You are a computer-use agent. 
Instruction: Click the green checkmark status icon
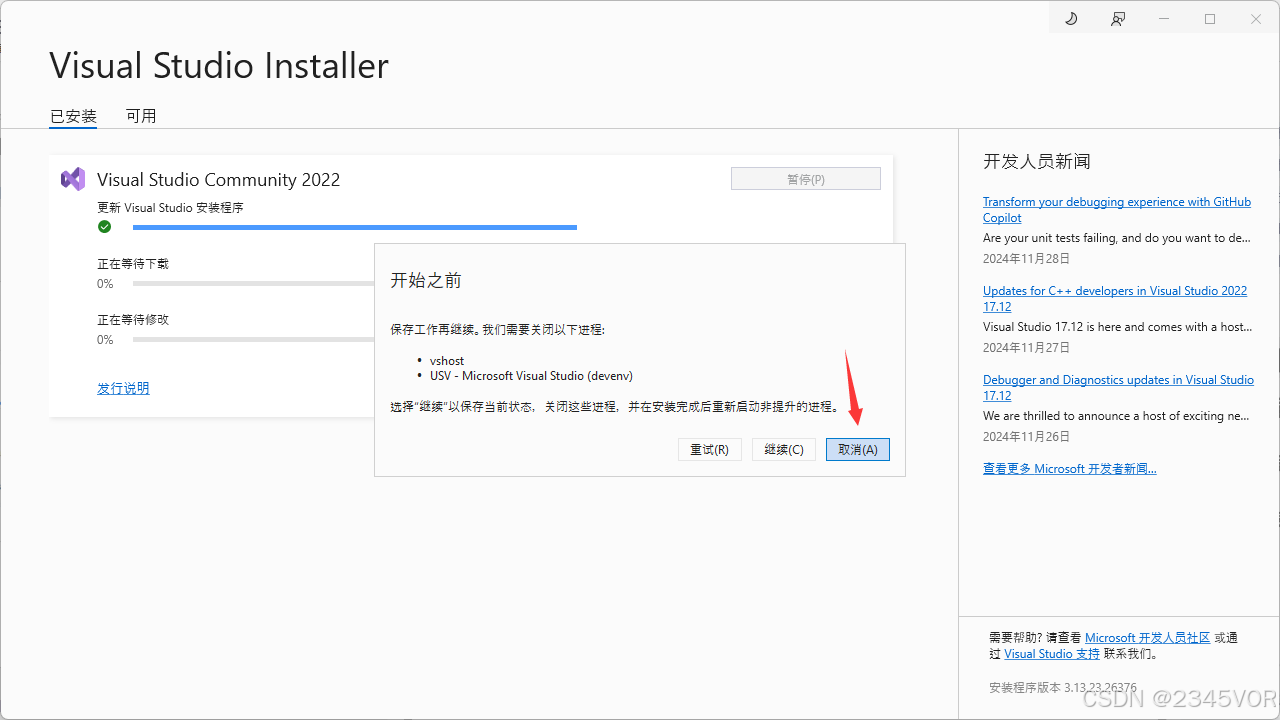click(104, 227)
